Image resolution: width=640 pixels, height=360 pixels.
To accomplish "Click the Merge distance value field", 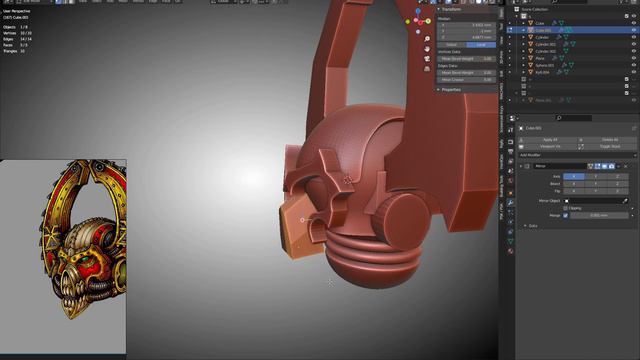I will click(599, 215).
